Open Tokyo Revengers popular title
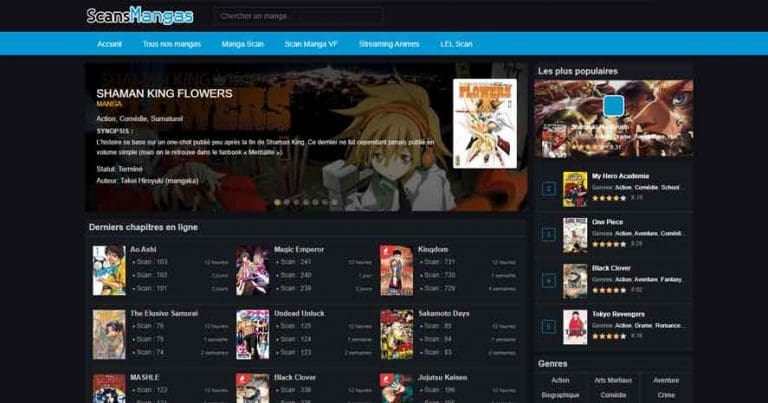The width and height of the screenshot is (768, 403). click(x=618, y=314)
